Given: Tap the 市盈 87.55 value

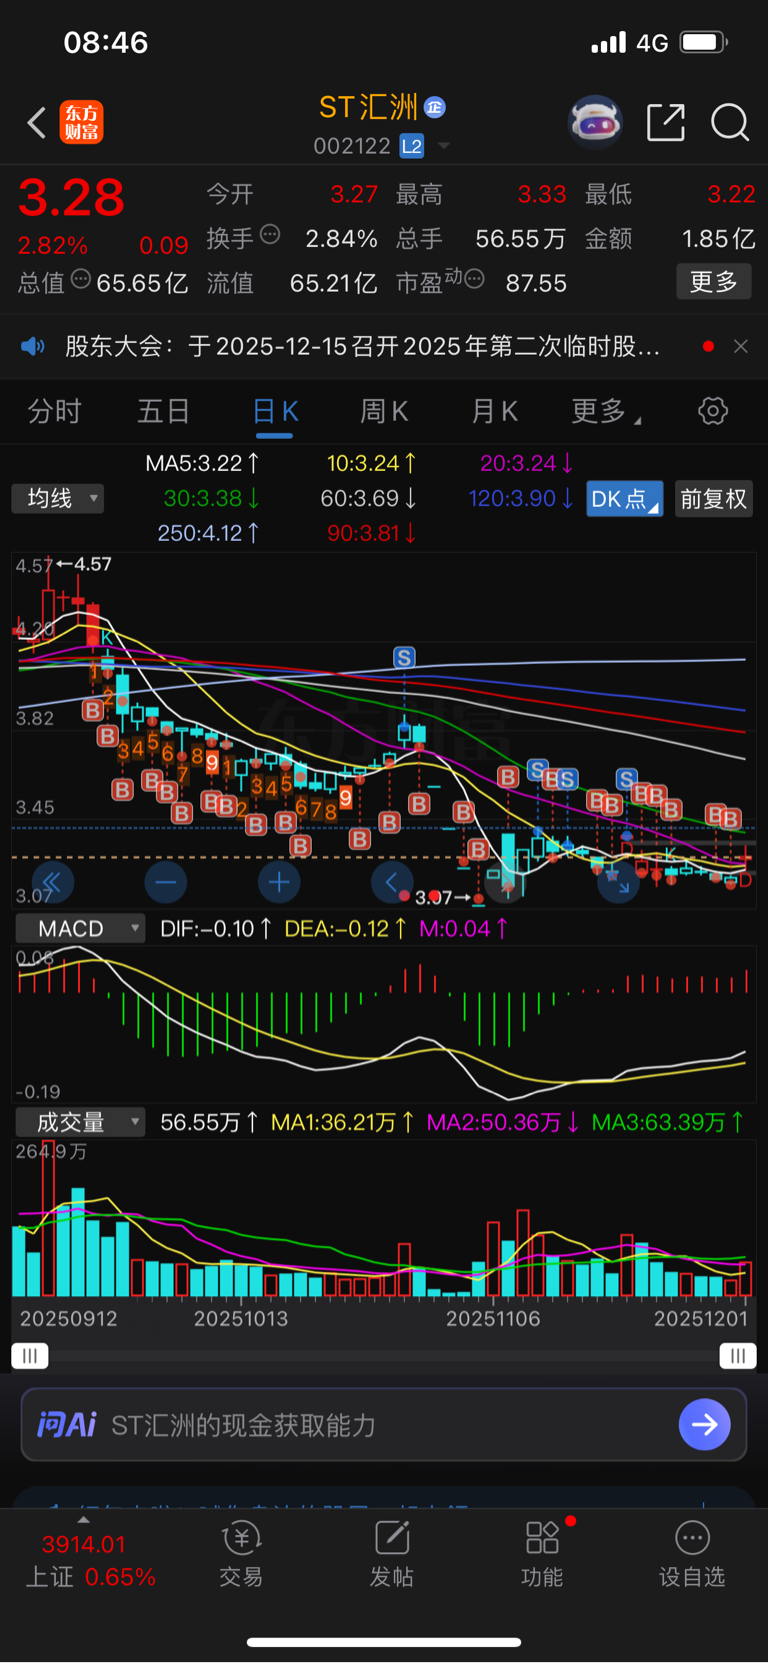Looking at the screenshot, I should tap(536, 284).
